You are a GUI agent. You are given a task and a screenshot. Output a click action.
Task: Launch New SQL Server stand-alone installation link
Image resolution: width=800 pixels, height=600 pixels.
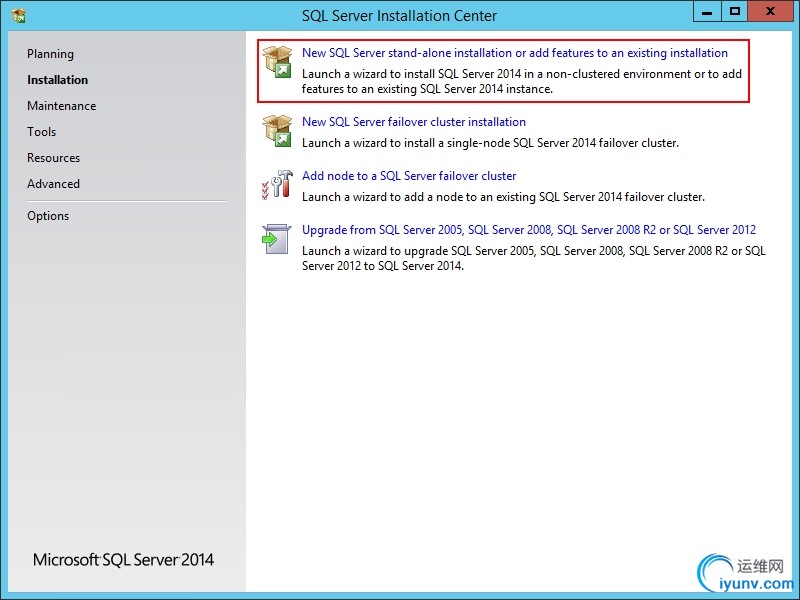tap(515, 53)
